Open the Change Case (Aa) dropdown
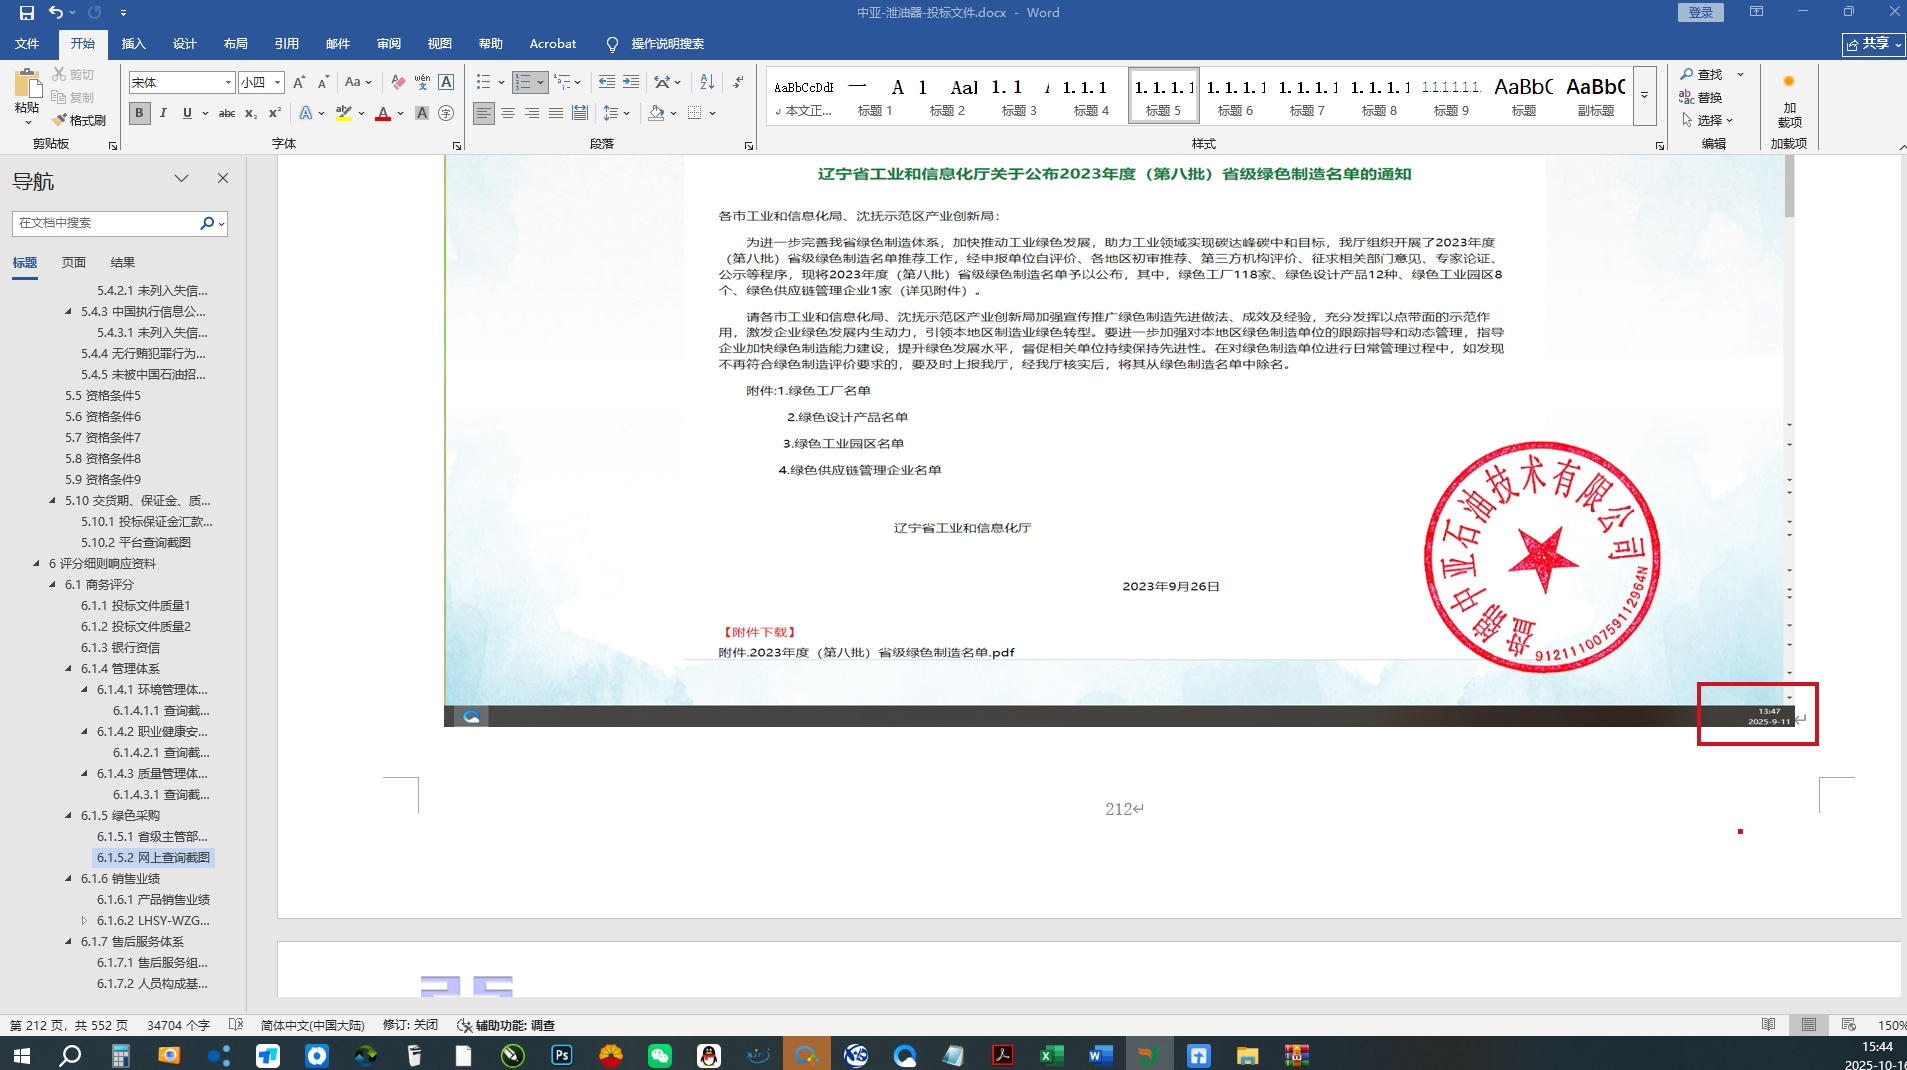 358,82
